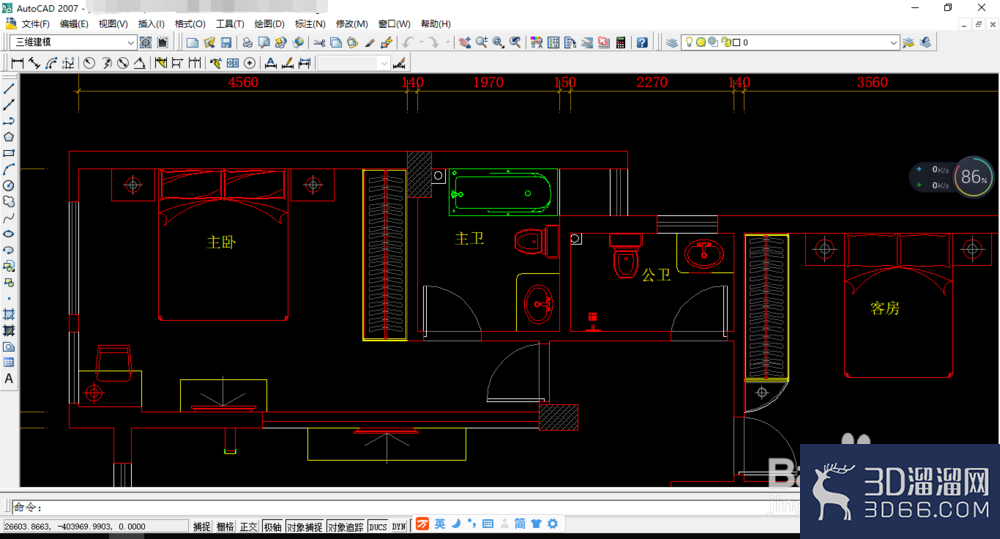The image size is (1000, 539).
Task: Start Angular dimension tool
Action: point(140,63)
